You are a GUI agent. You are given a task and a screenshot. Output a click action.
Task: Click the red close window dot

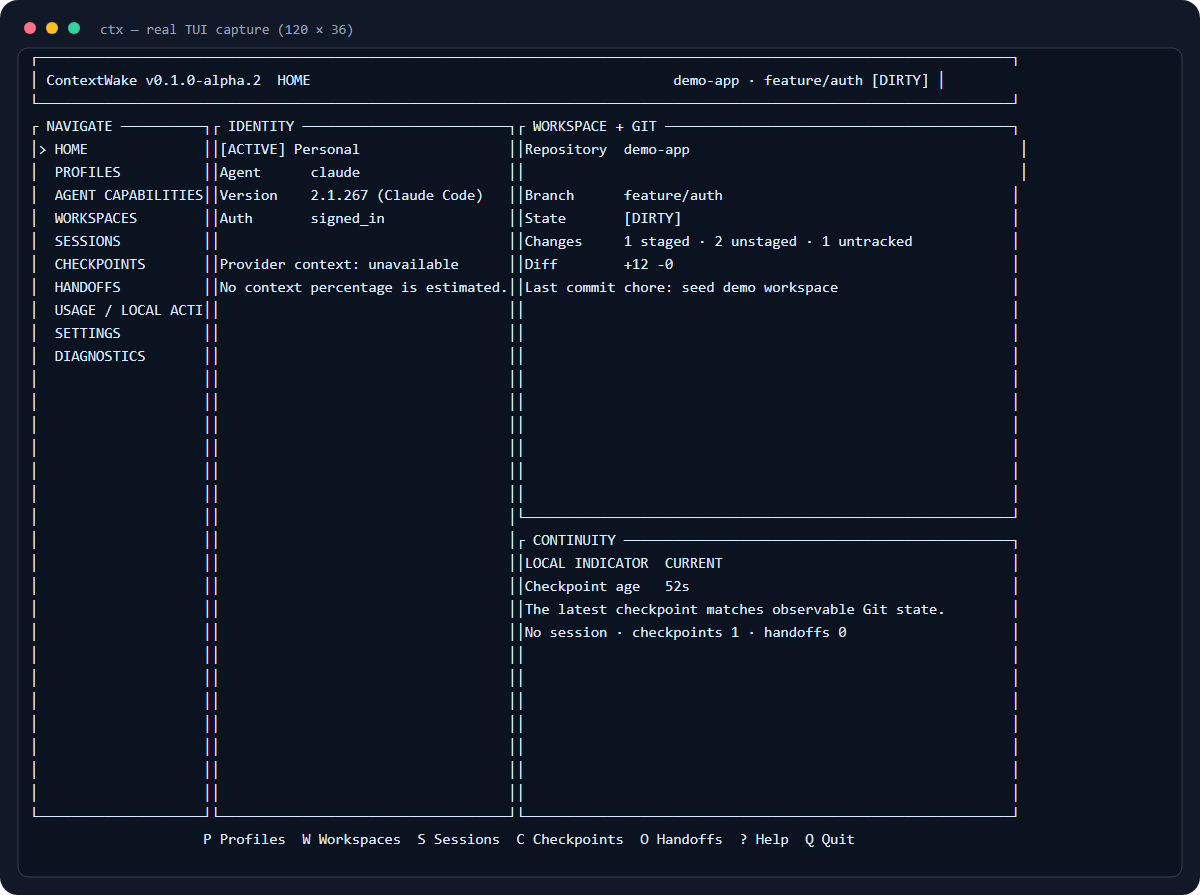[30, 28]
